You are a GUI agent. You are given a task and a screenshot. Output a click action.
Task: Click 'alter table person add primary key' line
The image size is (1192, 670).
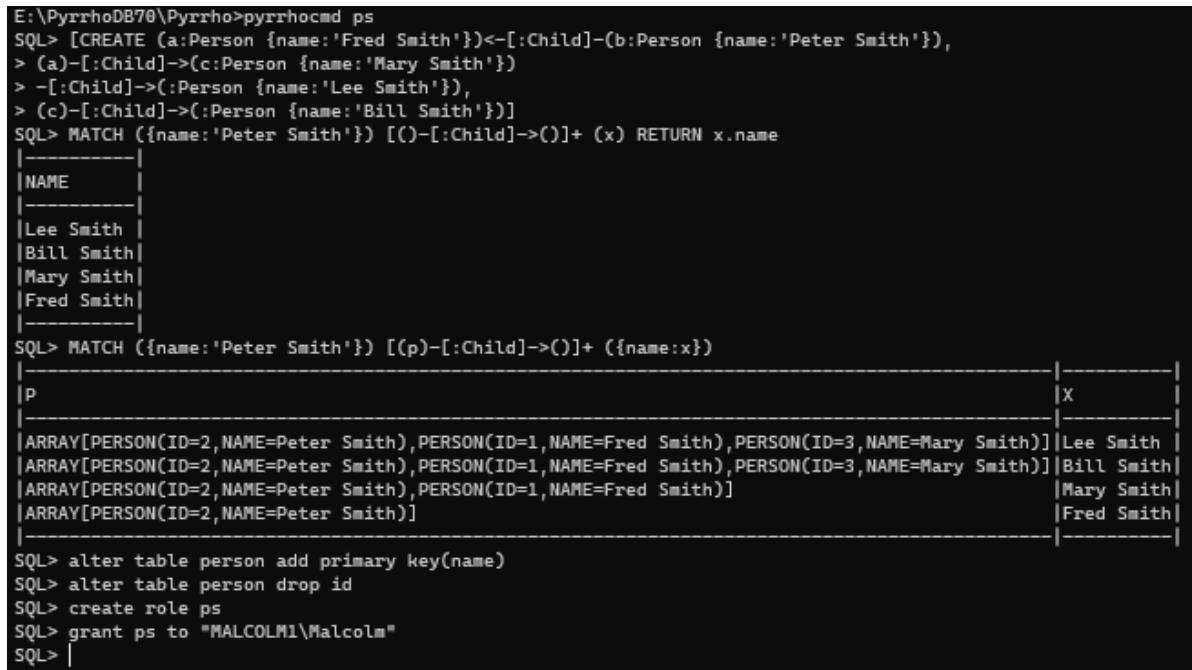[x=259, y=560]
